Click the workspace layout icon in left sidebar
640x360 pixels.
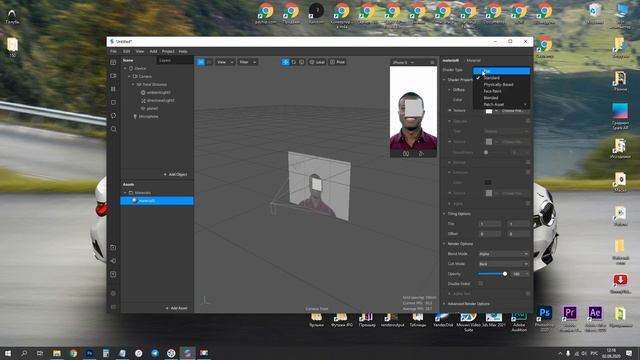(x=113, y=62)
